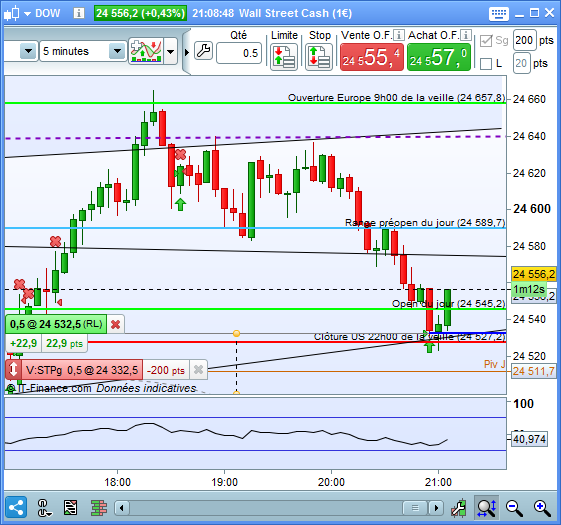Click the Ouverture Europe 9h00 de la veille label
Image resolution: width=561 pixels, height=525 pixels.
point(396,98)
